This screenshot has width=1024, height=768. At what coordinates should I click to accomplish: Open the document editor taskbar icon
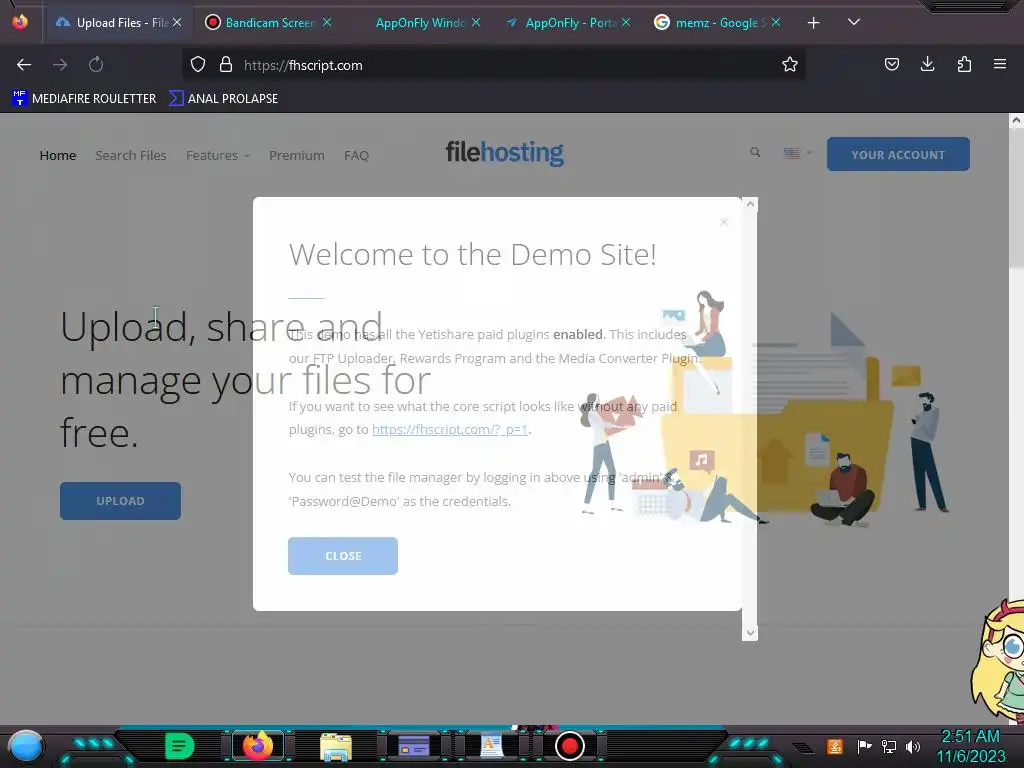click(492, 746)
